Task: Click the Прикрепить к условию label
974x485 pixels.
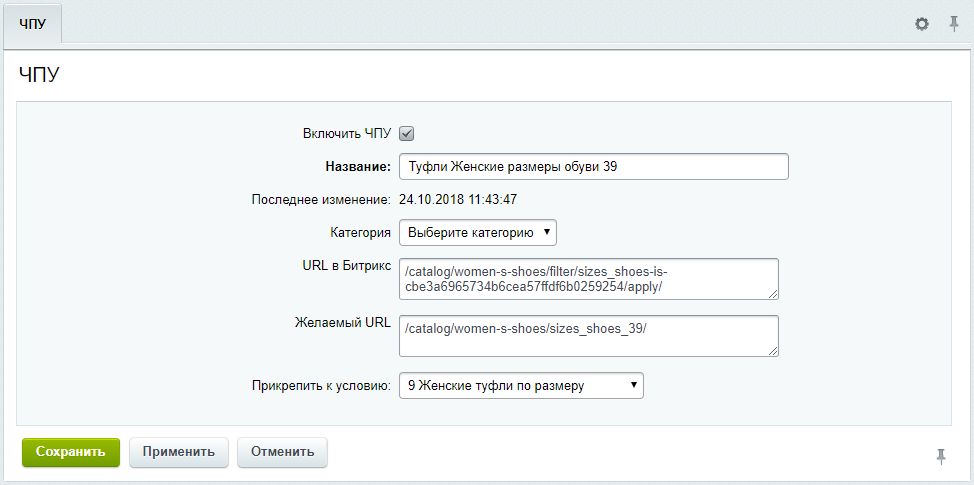Action: click(322, 385)
